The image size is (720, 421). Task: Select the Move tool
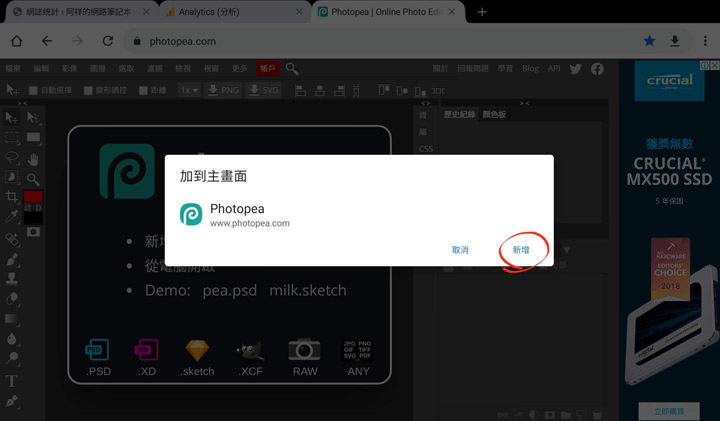pos(11,118)
